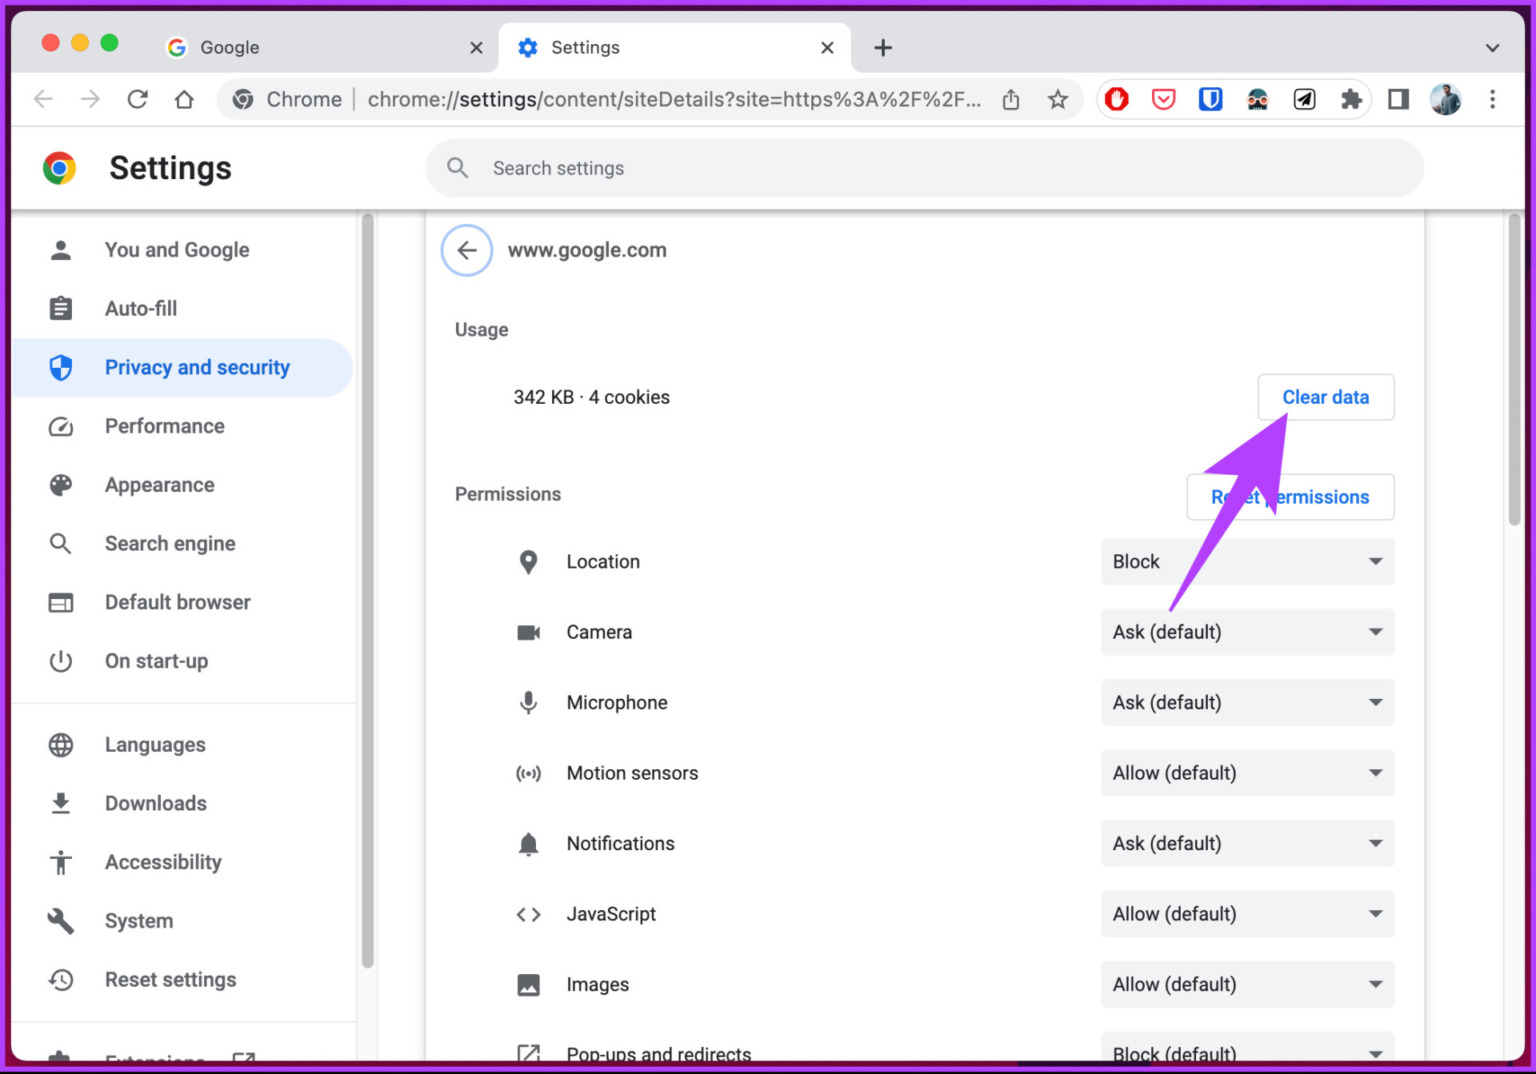This screenshot has height=1074, width=1536.
Task: Expand the JavaScript permission dropdown
Action: pyautogui.click(x=1246, y=914)
